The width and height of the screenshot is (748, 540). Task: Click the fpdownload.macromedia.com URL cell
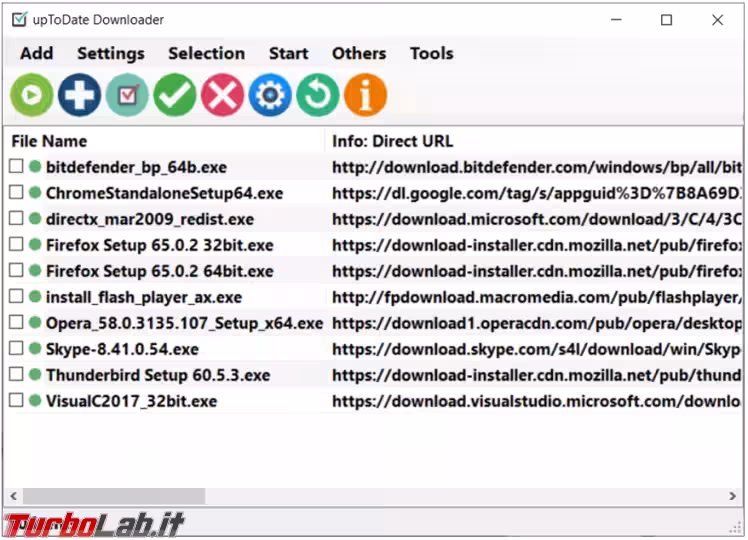click(x=537, y=297)
